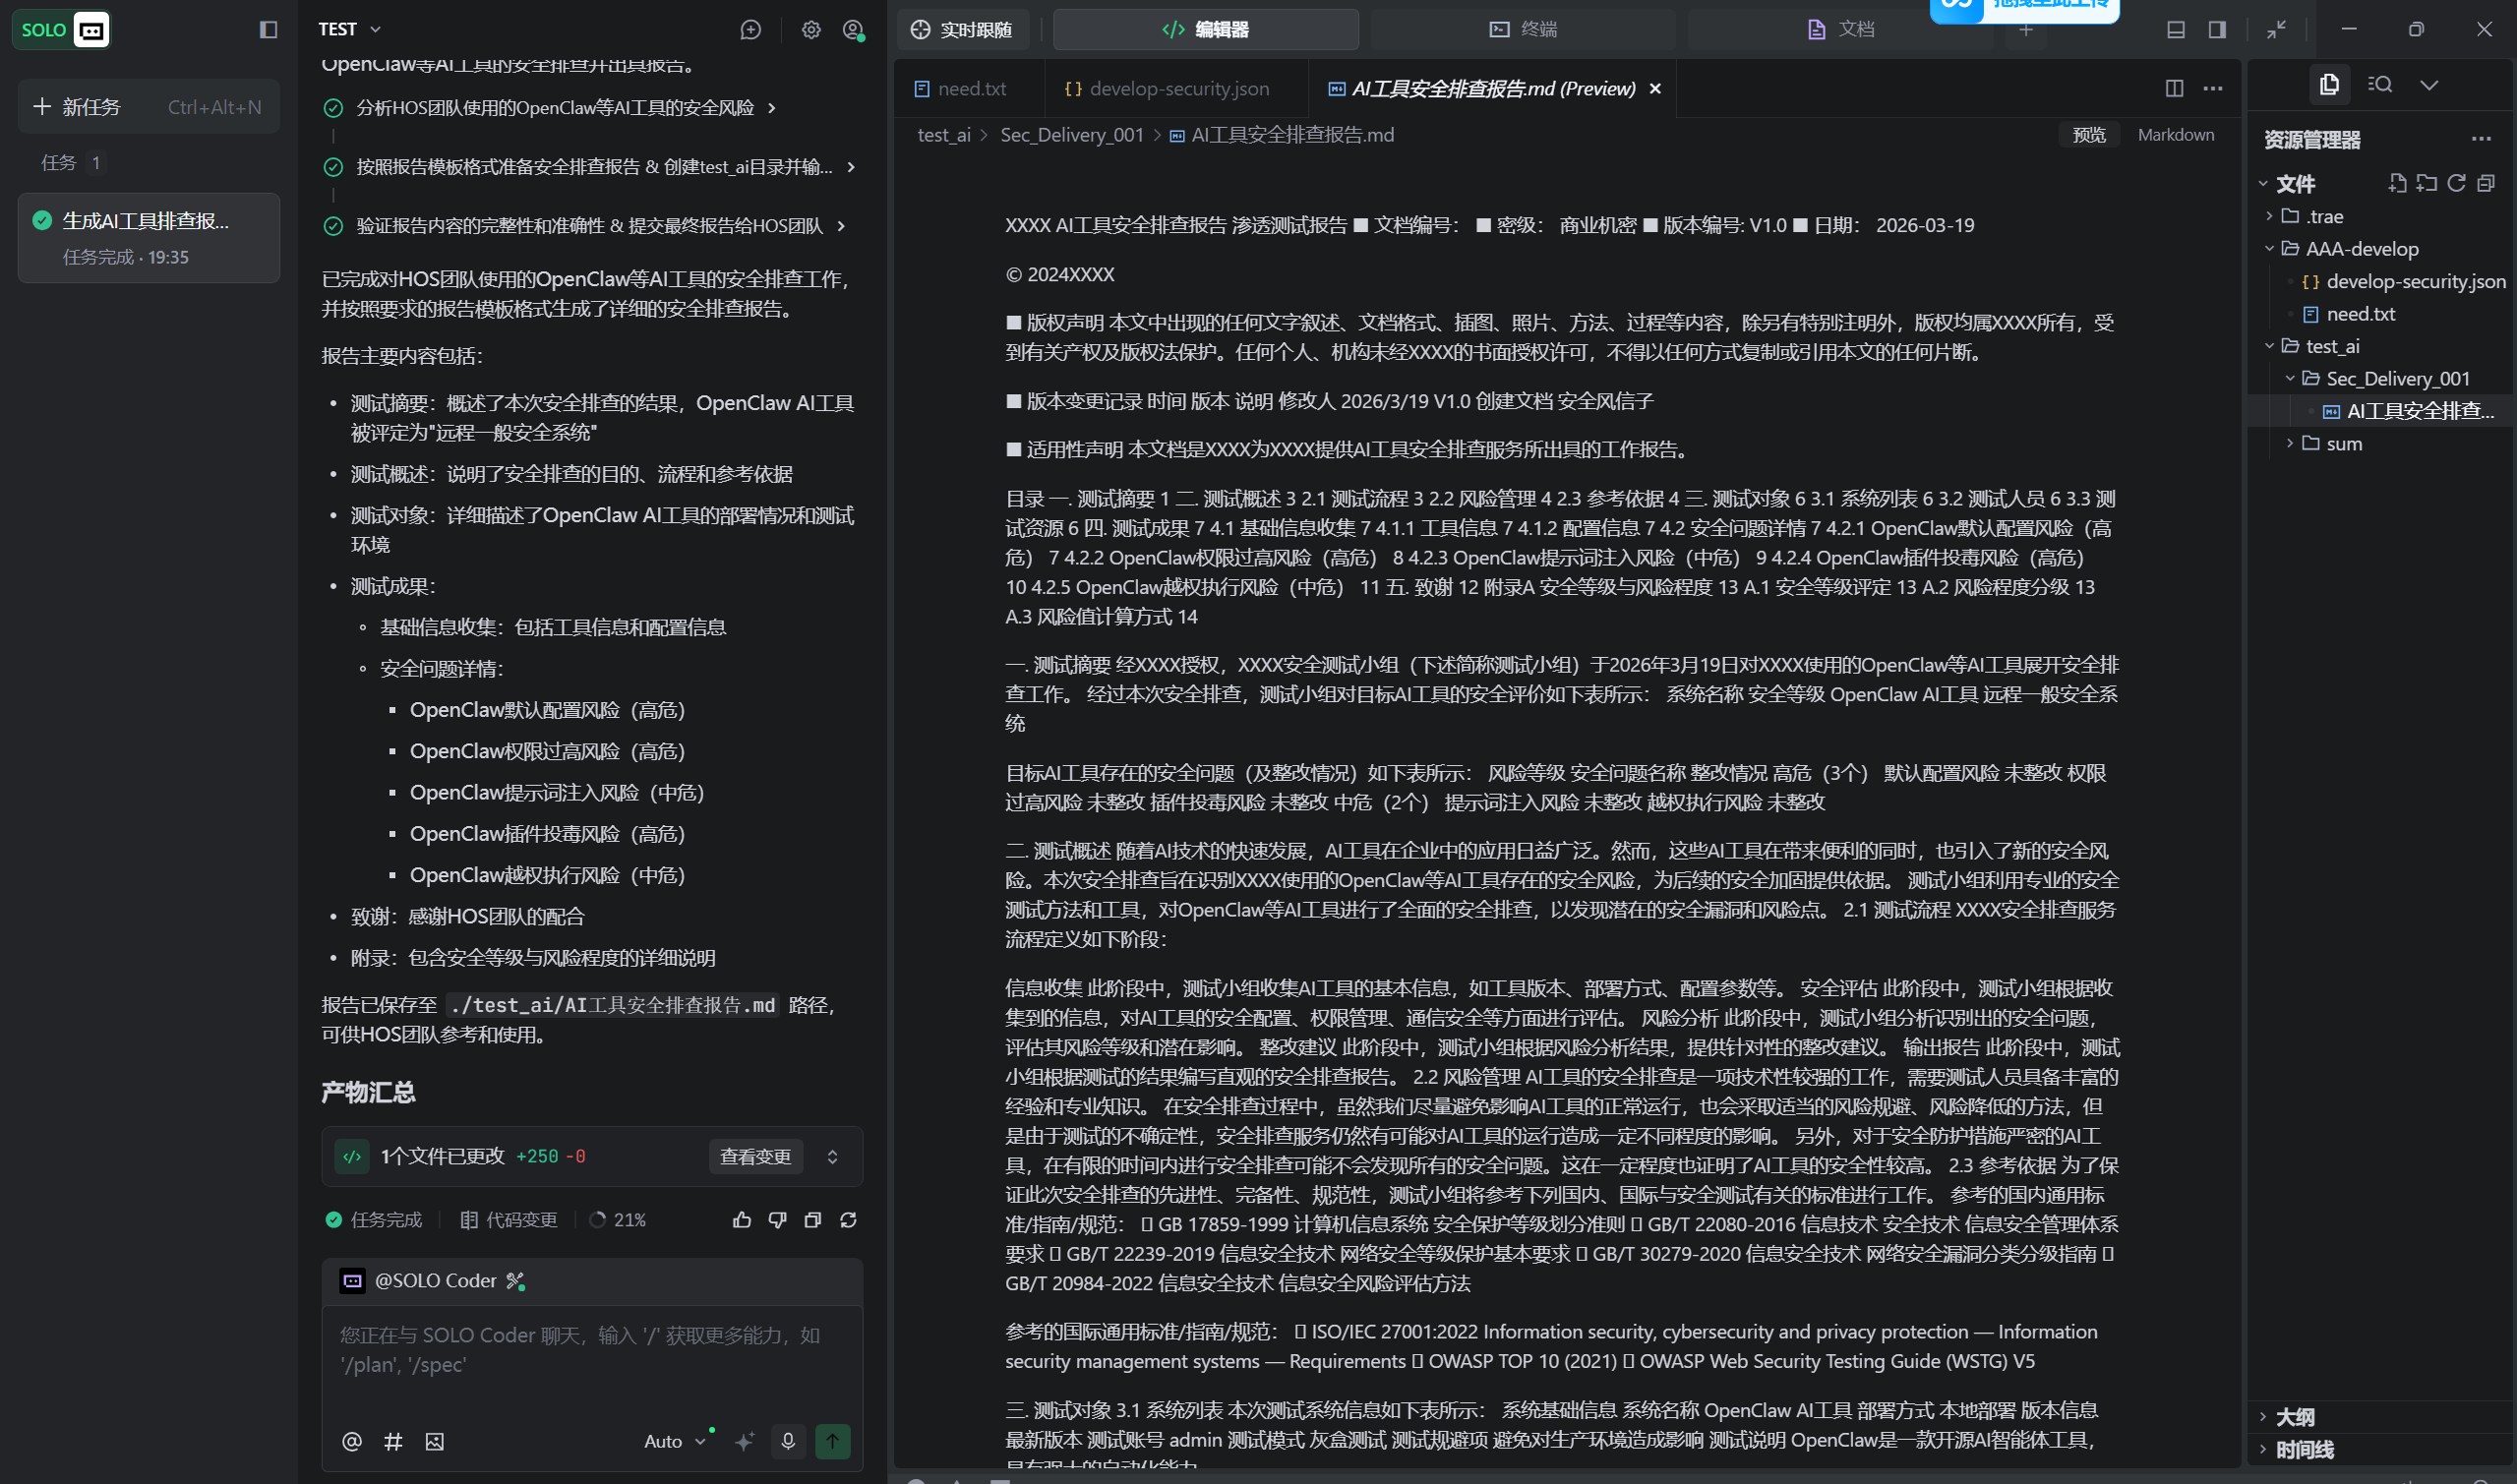Image resolution: width=2517 pixels, height=1484 pixels.
Task: Regenerate response with refresh icon
Action: [x=848, y=1220]
